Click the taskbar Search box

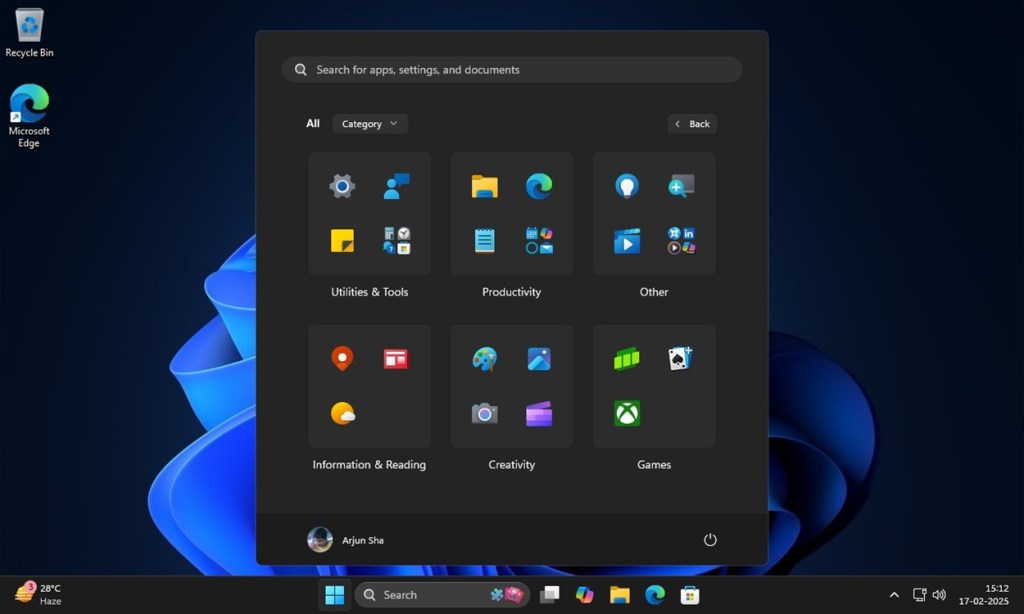coord(442,595)
